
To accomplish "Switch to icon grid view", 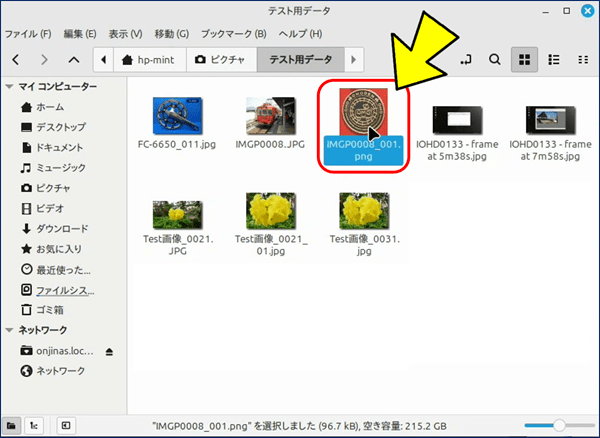I will (523, 60).
